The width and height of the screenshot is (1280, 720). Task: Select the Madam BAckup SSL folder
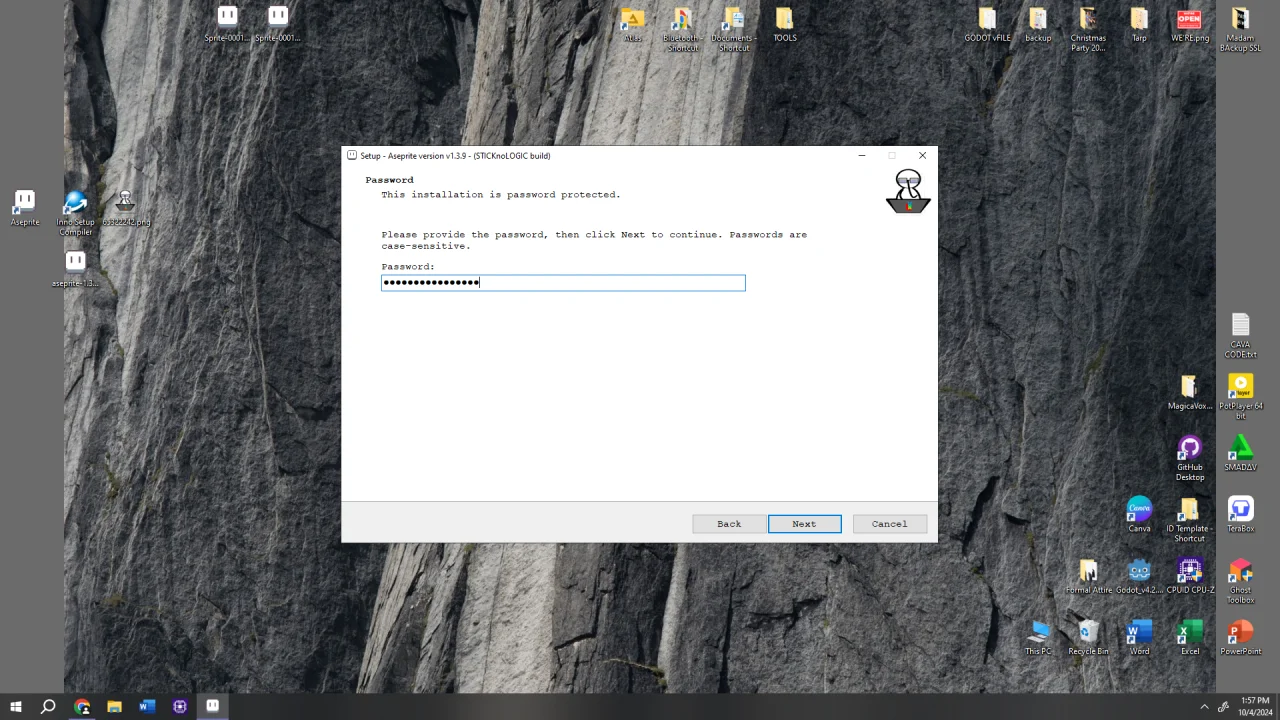coord(1240,30)
